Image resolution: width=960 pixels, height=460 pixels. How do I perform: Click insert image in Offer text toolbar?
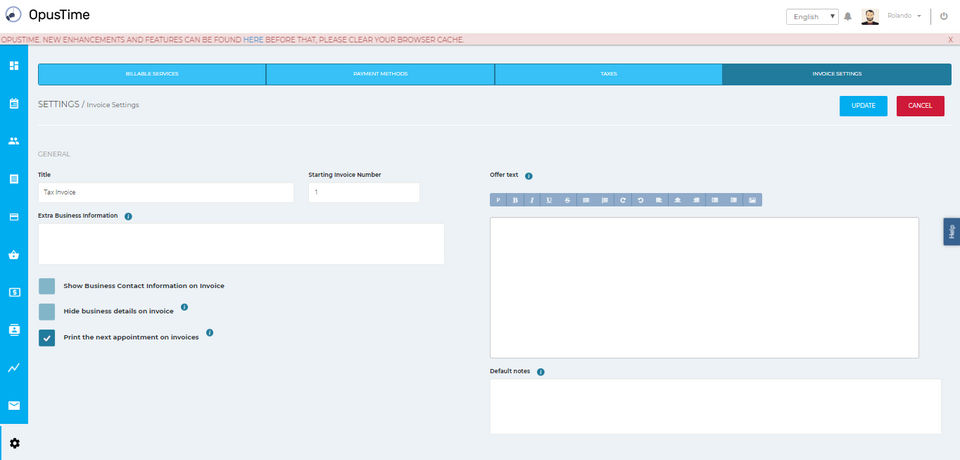pos(752,200)
